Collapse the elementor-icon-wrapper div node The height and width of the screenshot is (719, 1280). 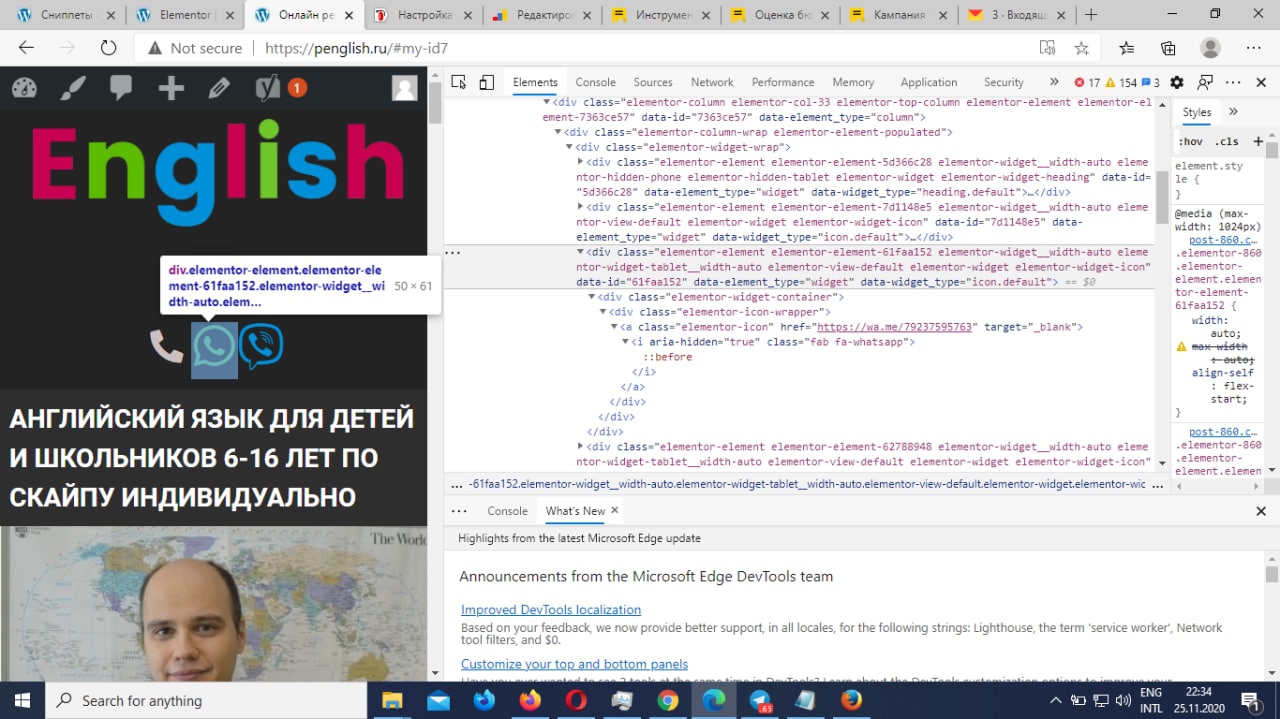point(603,312)
